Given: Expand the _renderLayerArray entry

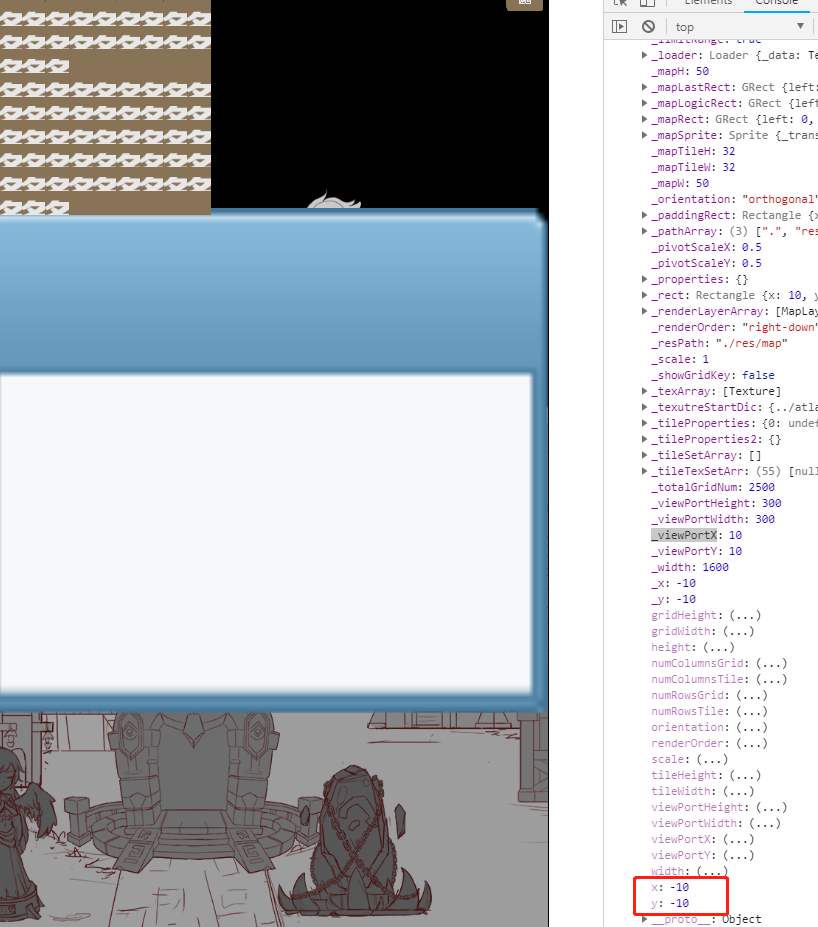Looking at the screenshot, I should coord(644,311).
